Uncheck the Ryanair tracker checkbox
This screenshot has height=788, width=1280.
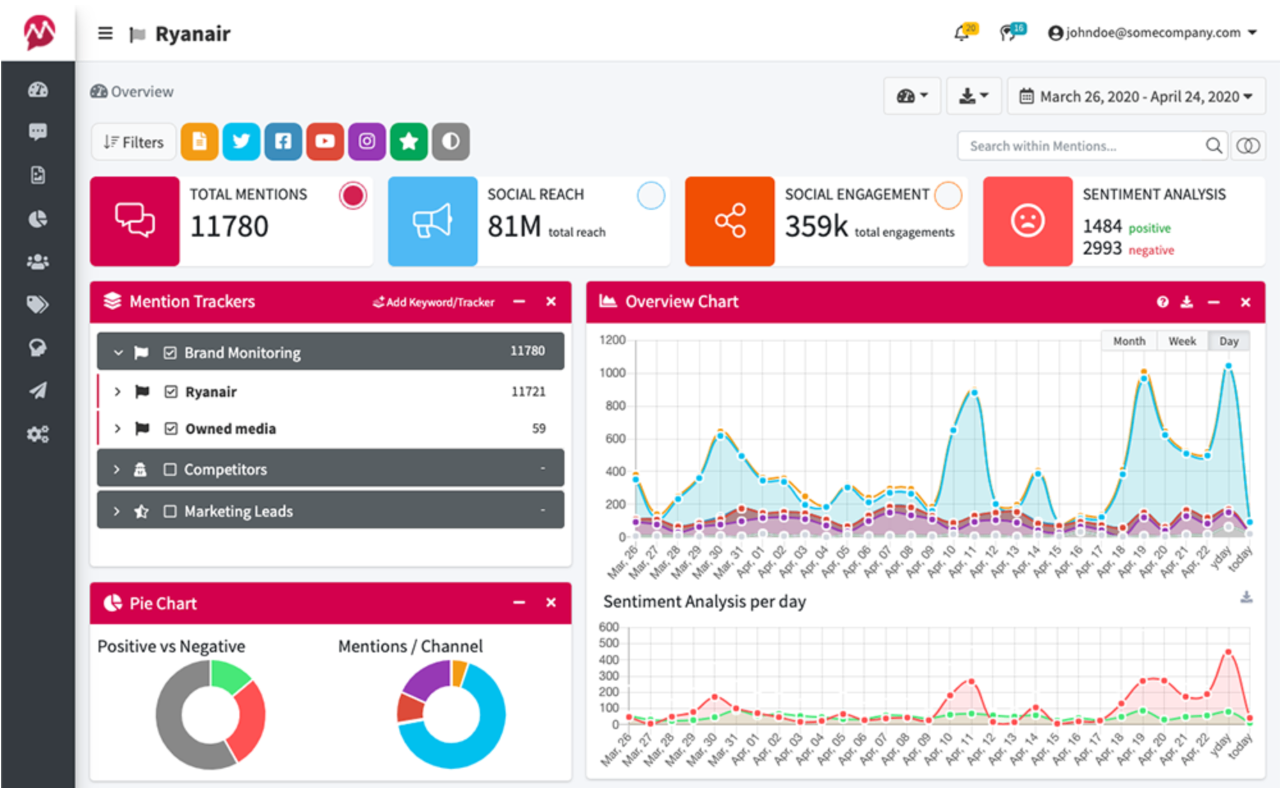click(170, 392)
